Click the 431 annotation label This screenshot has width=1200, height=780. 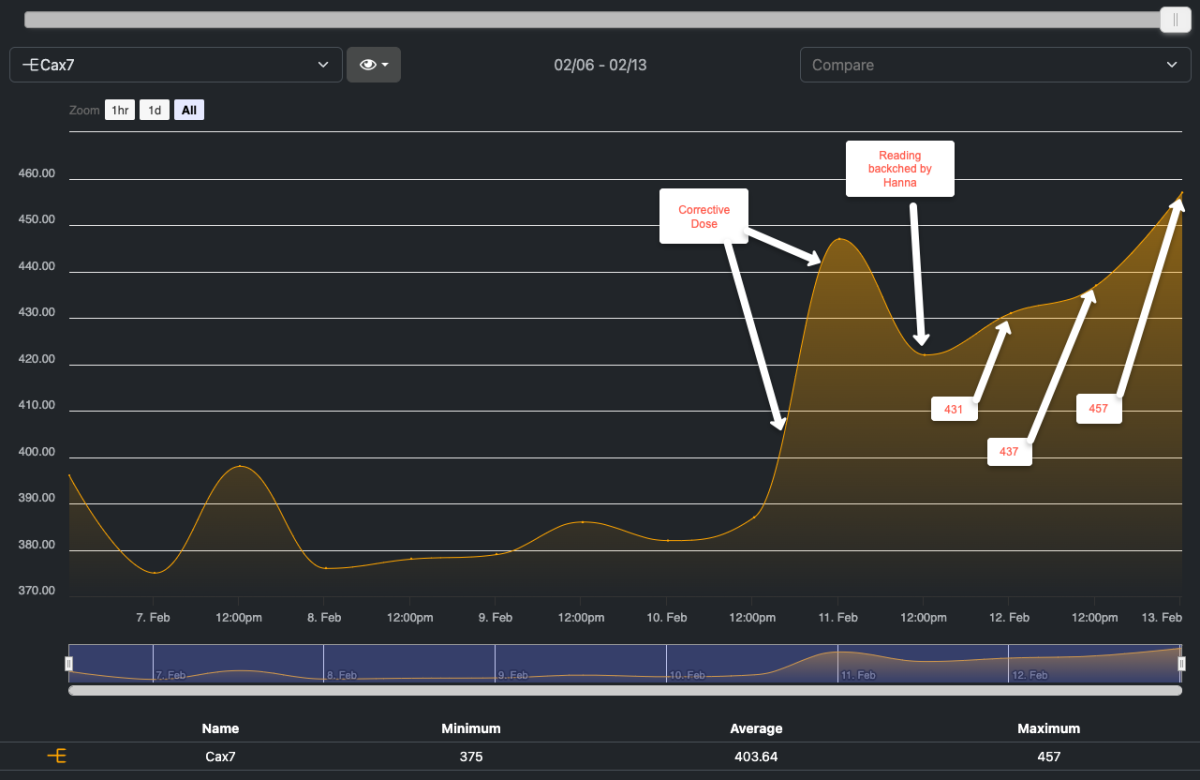pos(953,409)
